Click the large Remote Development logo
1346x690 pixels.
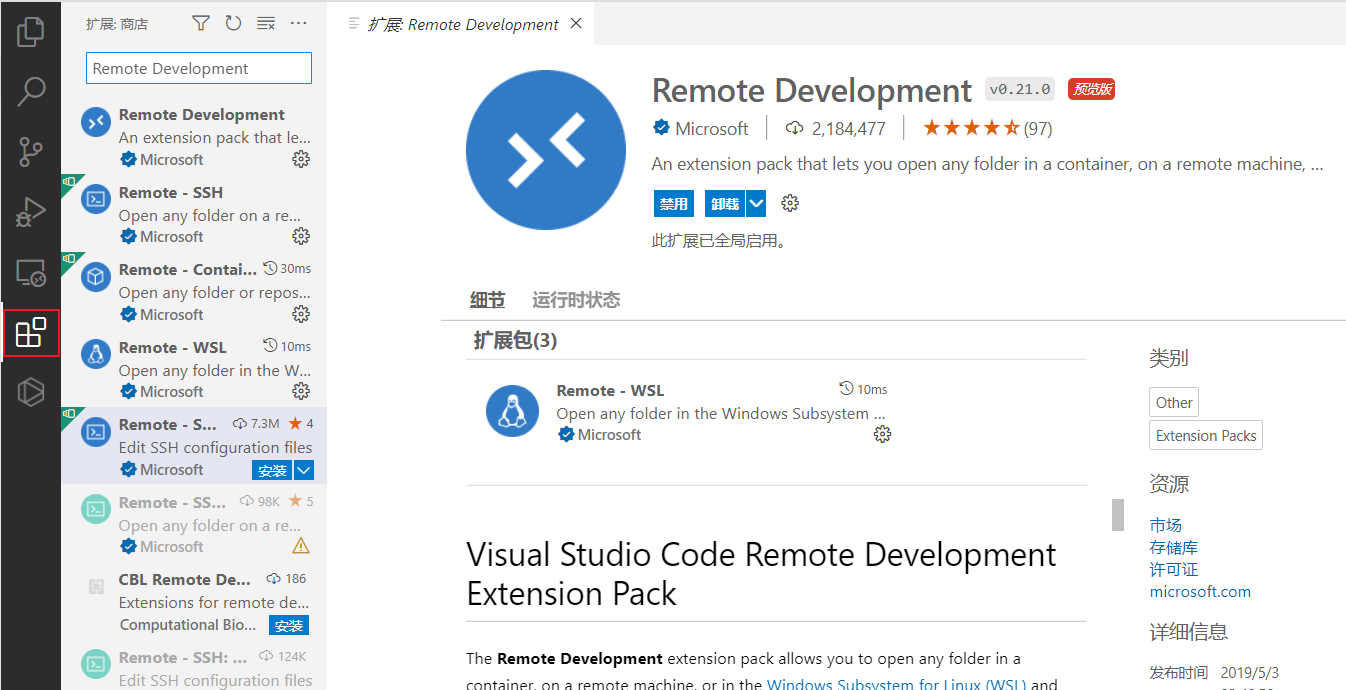(x=546, y=150)
